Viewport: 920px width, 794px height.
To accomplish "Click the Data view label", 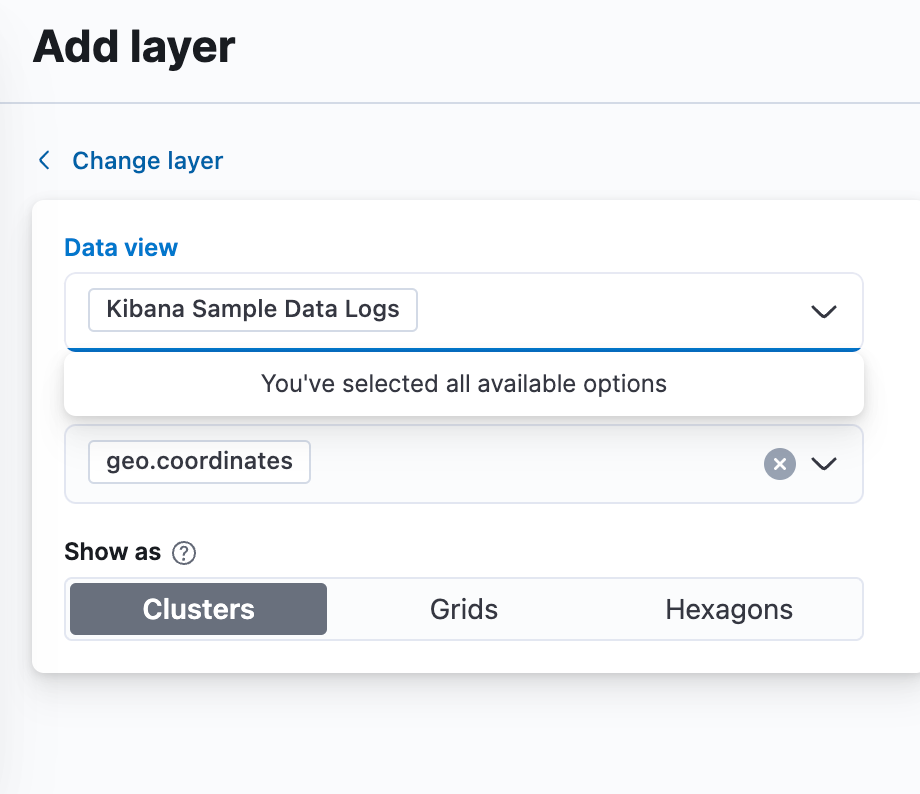I will [x=121, y=247].
